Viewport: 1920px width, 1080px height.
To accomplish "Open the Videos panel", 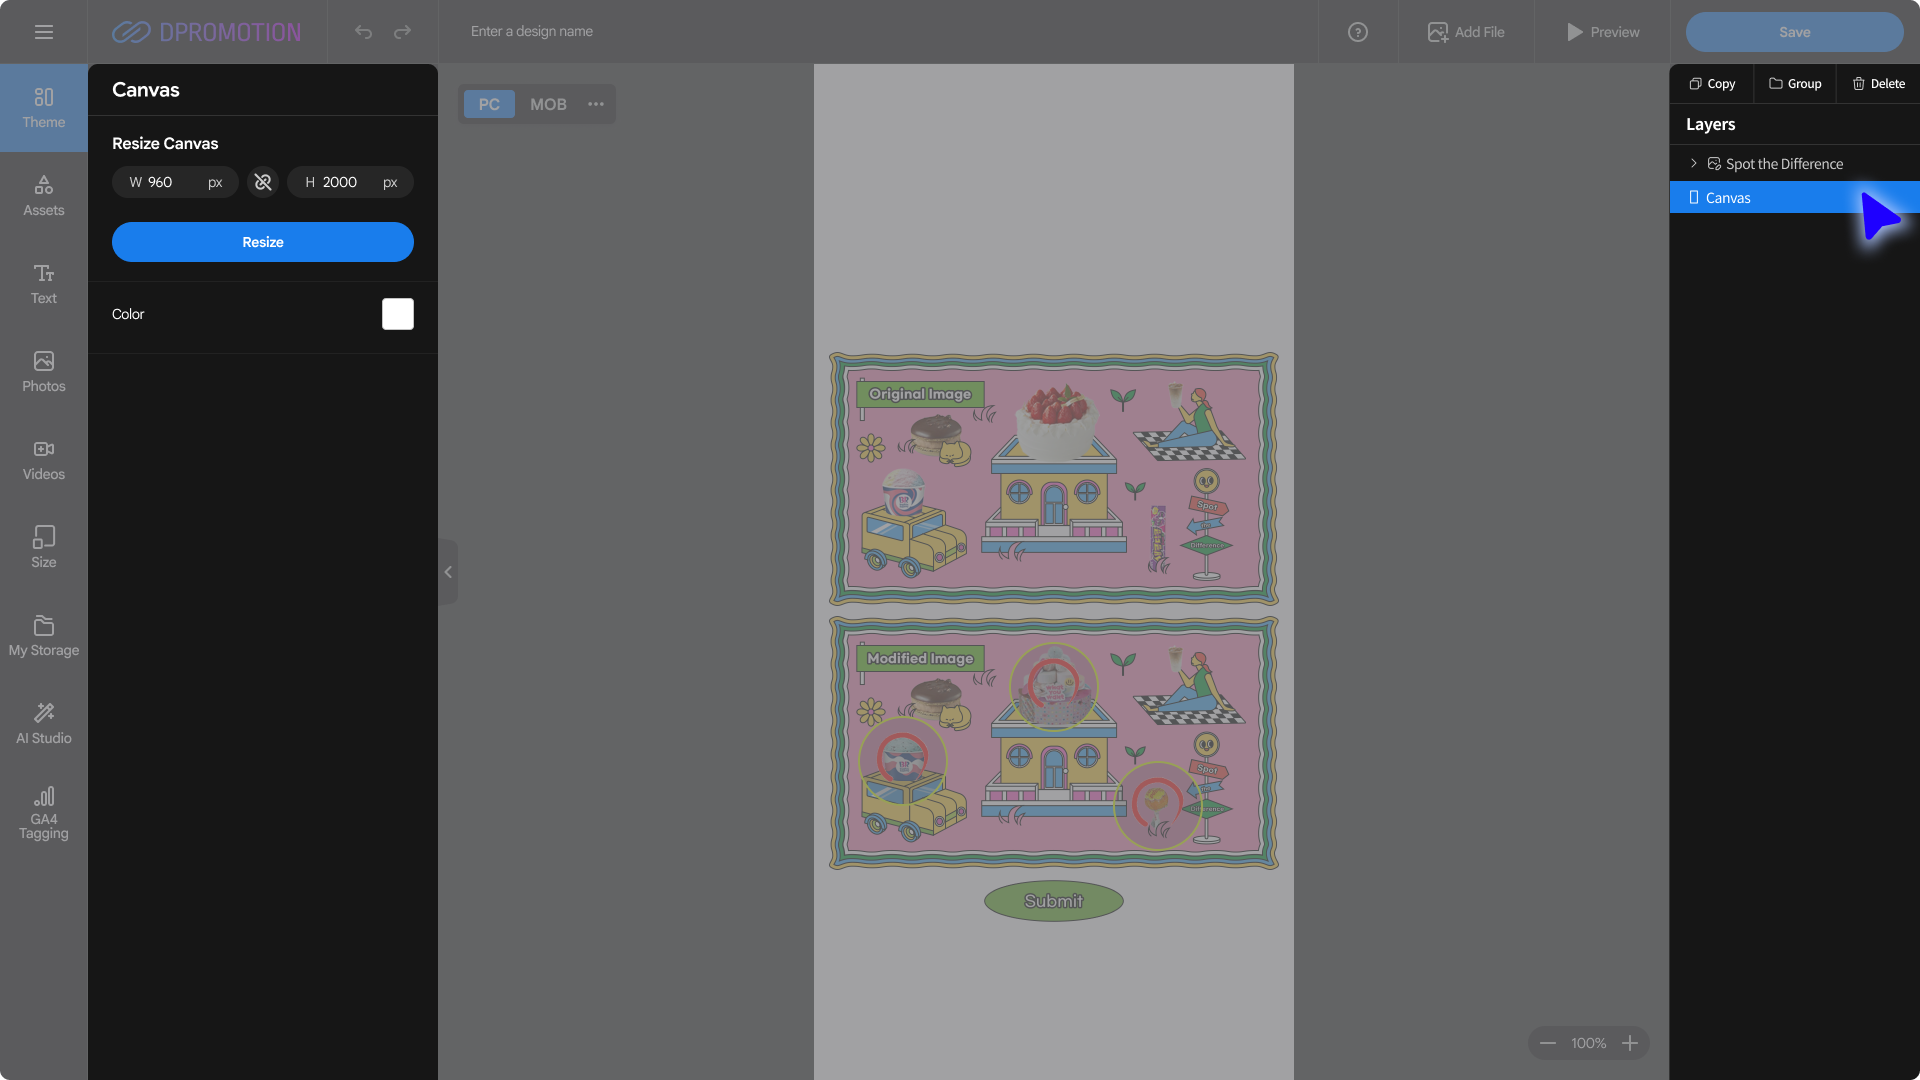I will click(x=43, y=459).
